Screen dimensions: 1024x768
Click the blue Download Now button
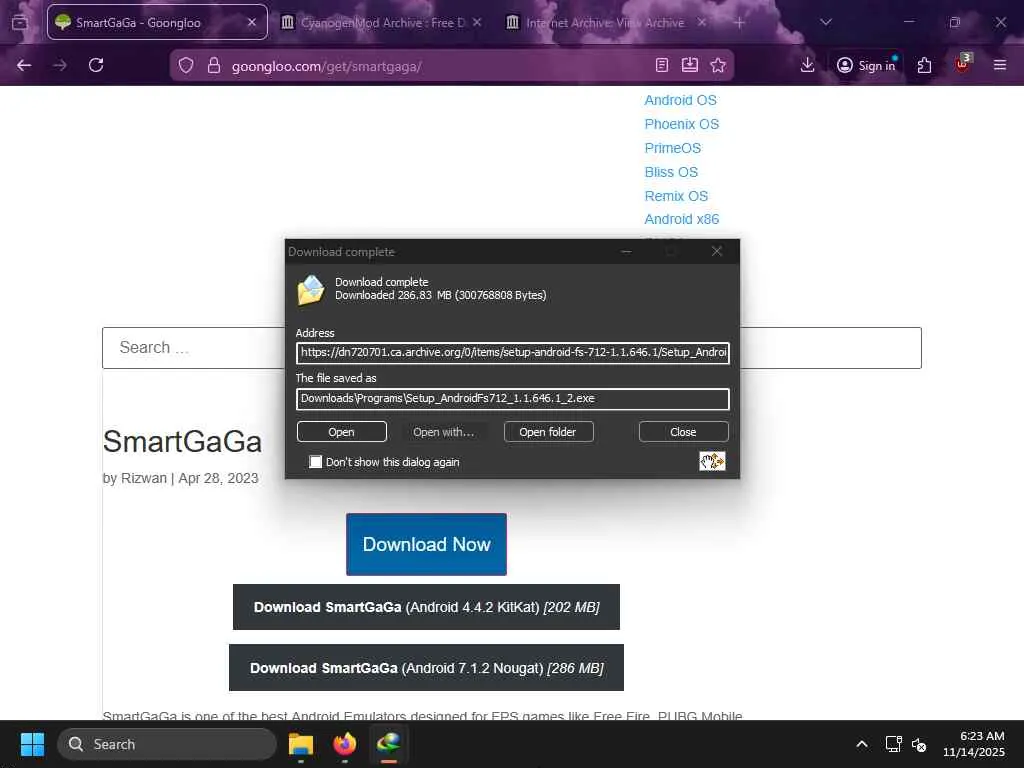pyautogui.click(x=426, y=545)
